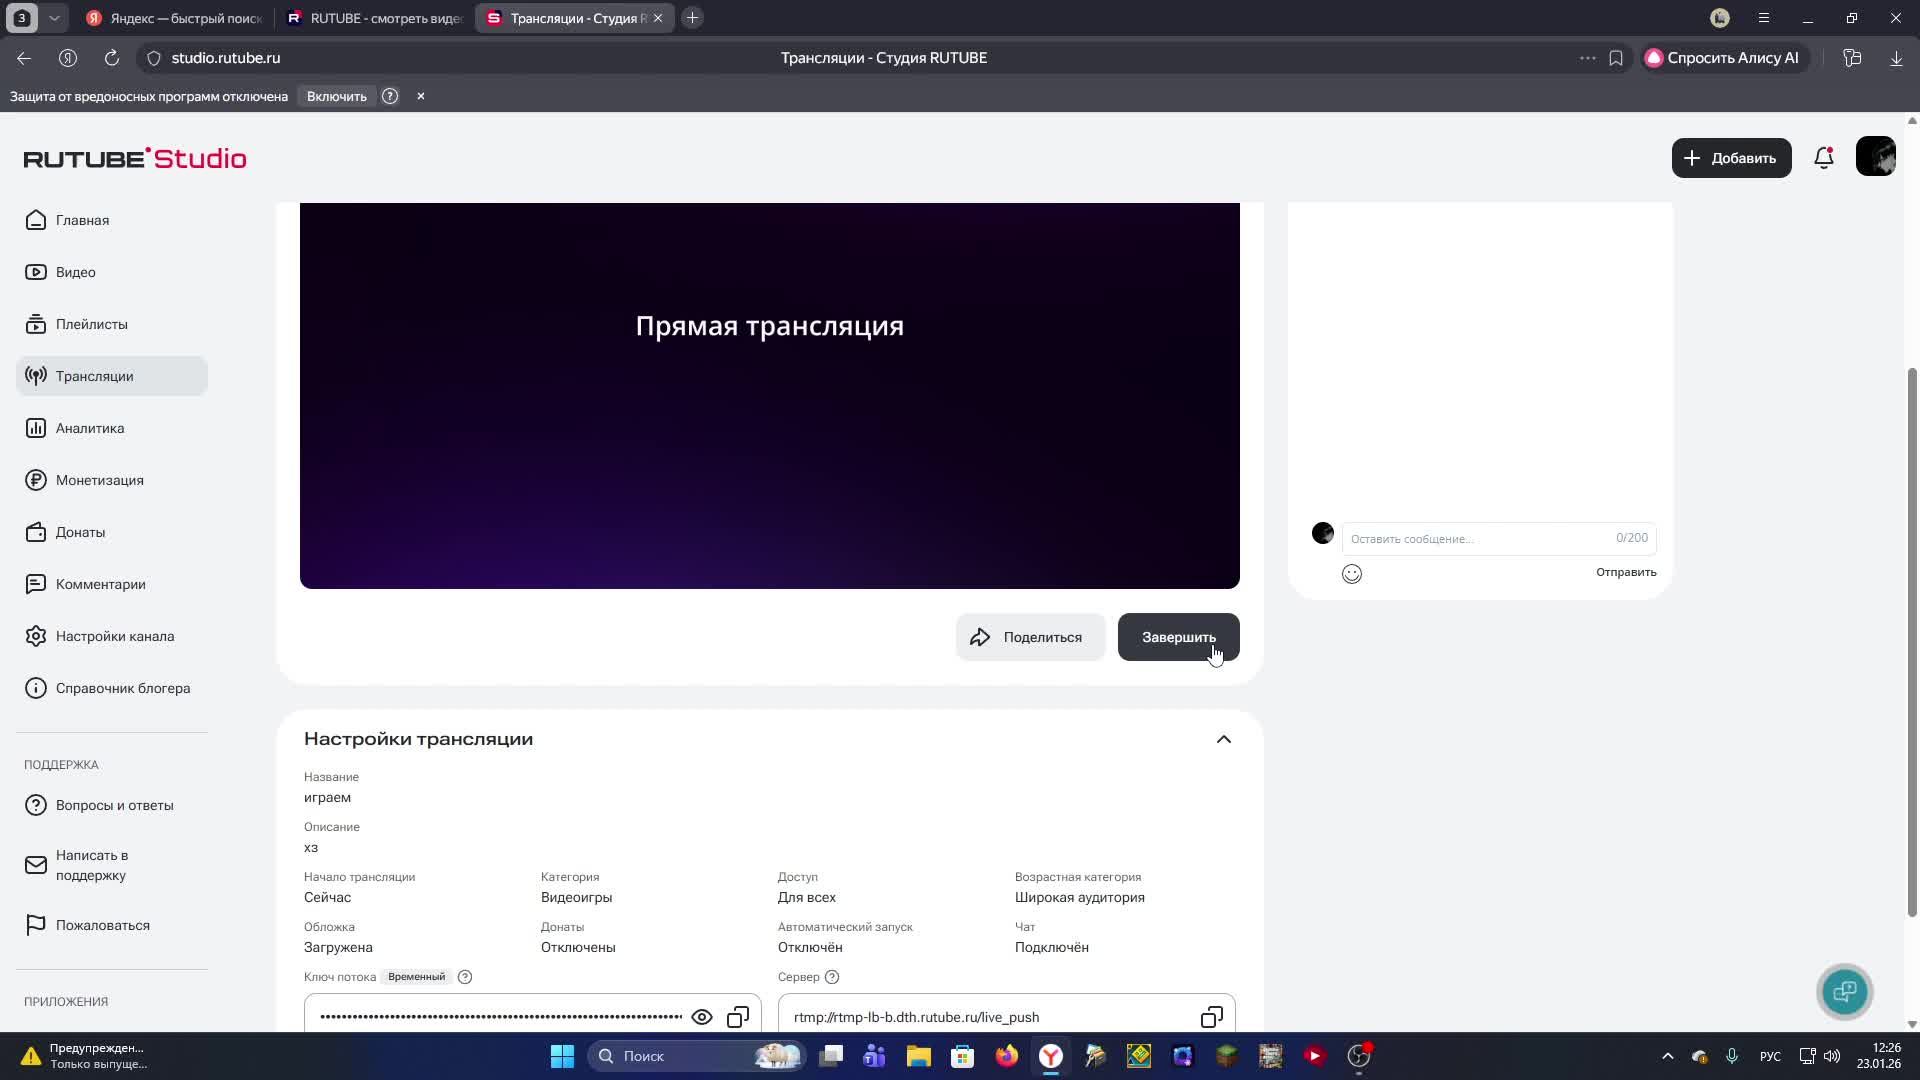Open Аналитика in the sidebar
The height and width of the screenshot is (1080, 1920).
click(x=90, y=428)
